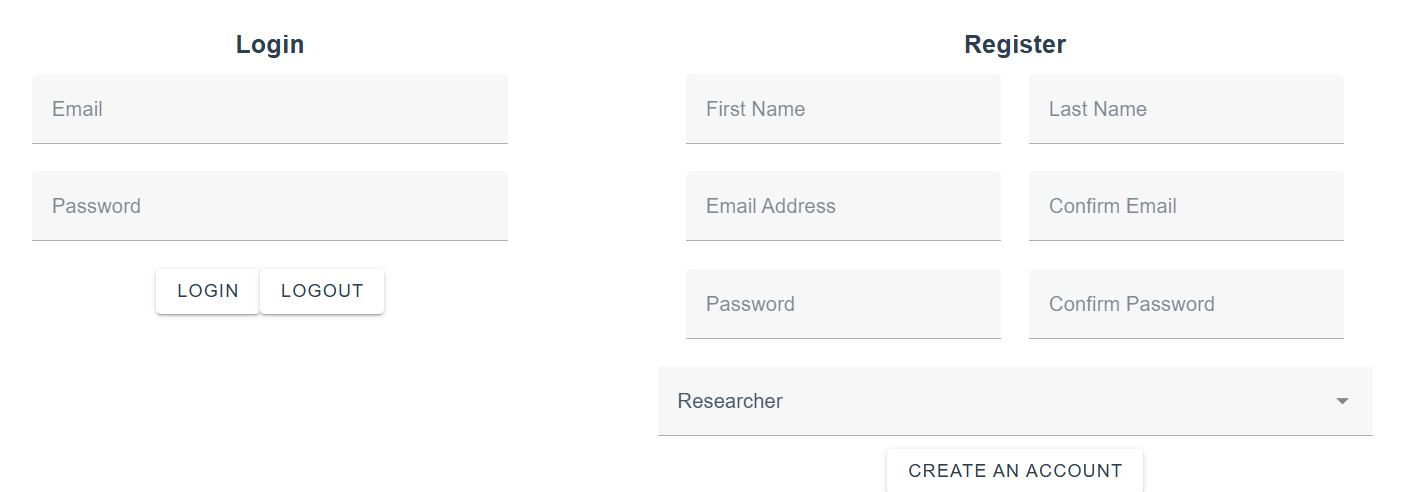Screen dimensions: 1403x492
Task: Activate the Email Address field
Action: coord(843,206)
